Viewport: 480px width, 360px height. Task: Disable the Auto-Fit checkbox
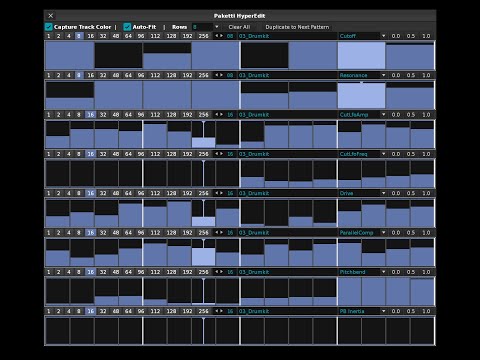click(127, 27)
